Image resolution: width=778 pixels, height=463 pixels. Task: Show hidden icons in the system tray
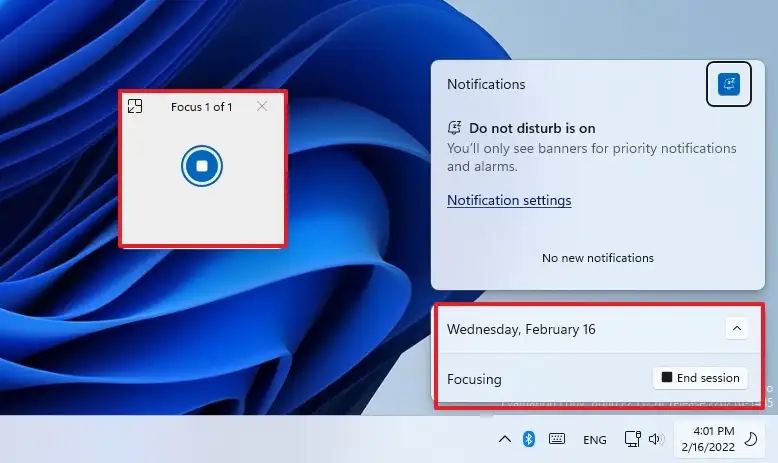click(505, 439)
